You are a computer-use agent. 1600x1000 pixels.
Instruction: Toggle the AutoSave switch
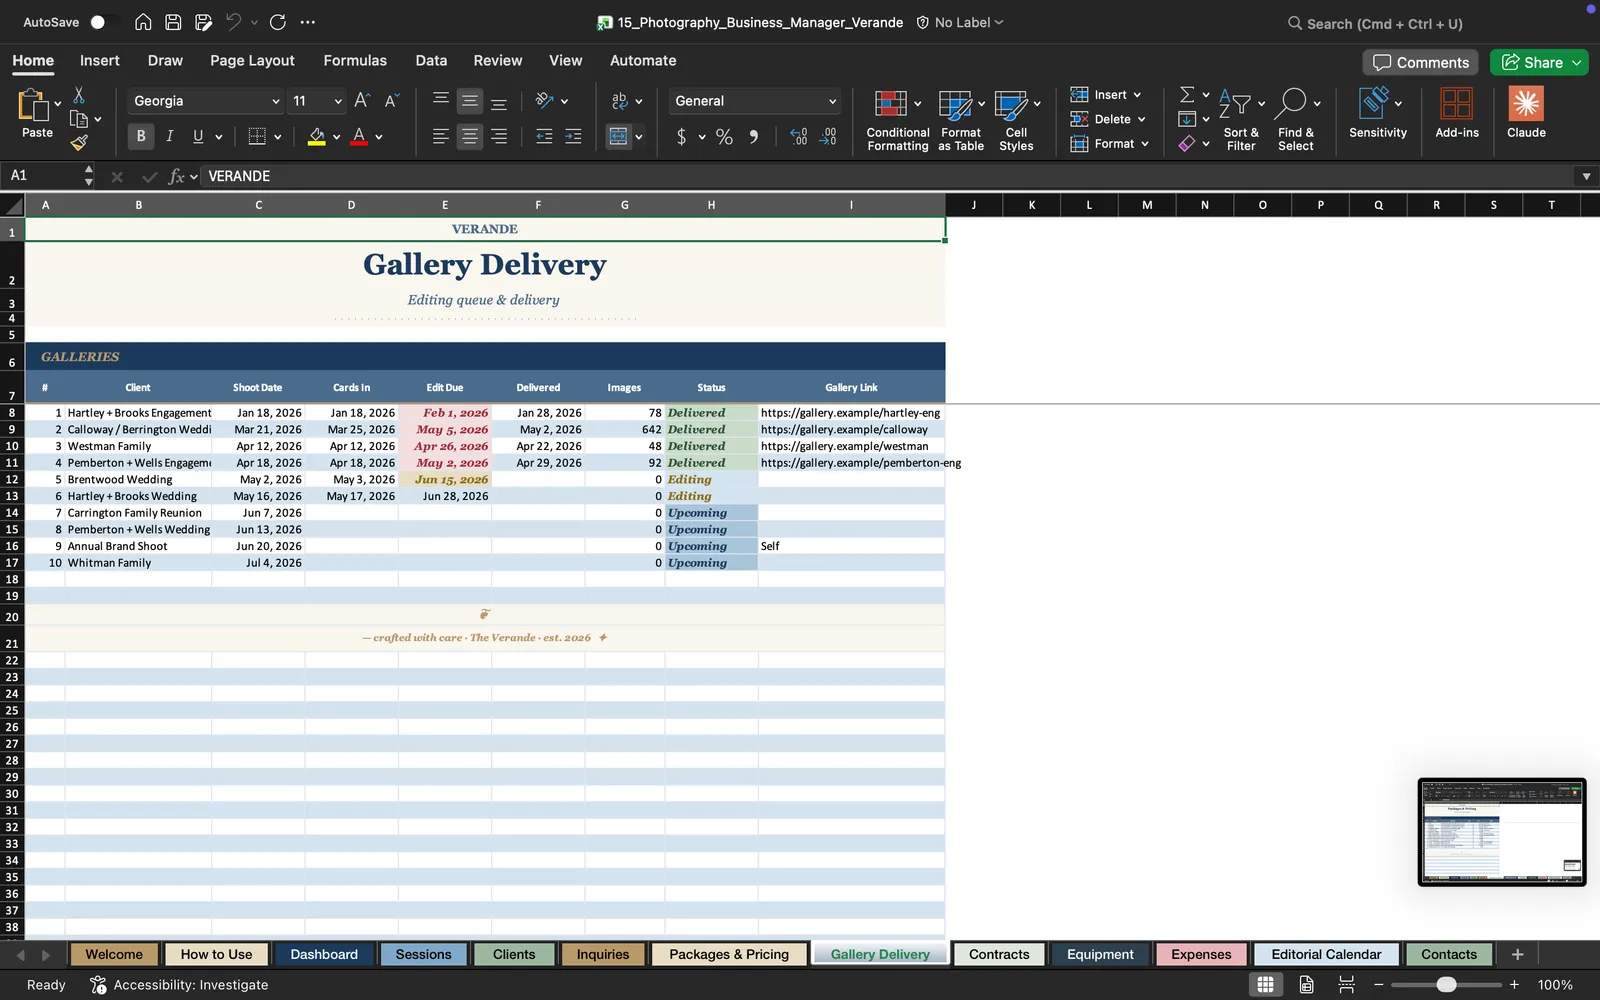point(104,22)
